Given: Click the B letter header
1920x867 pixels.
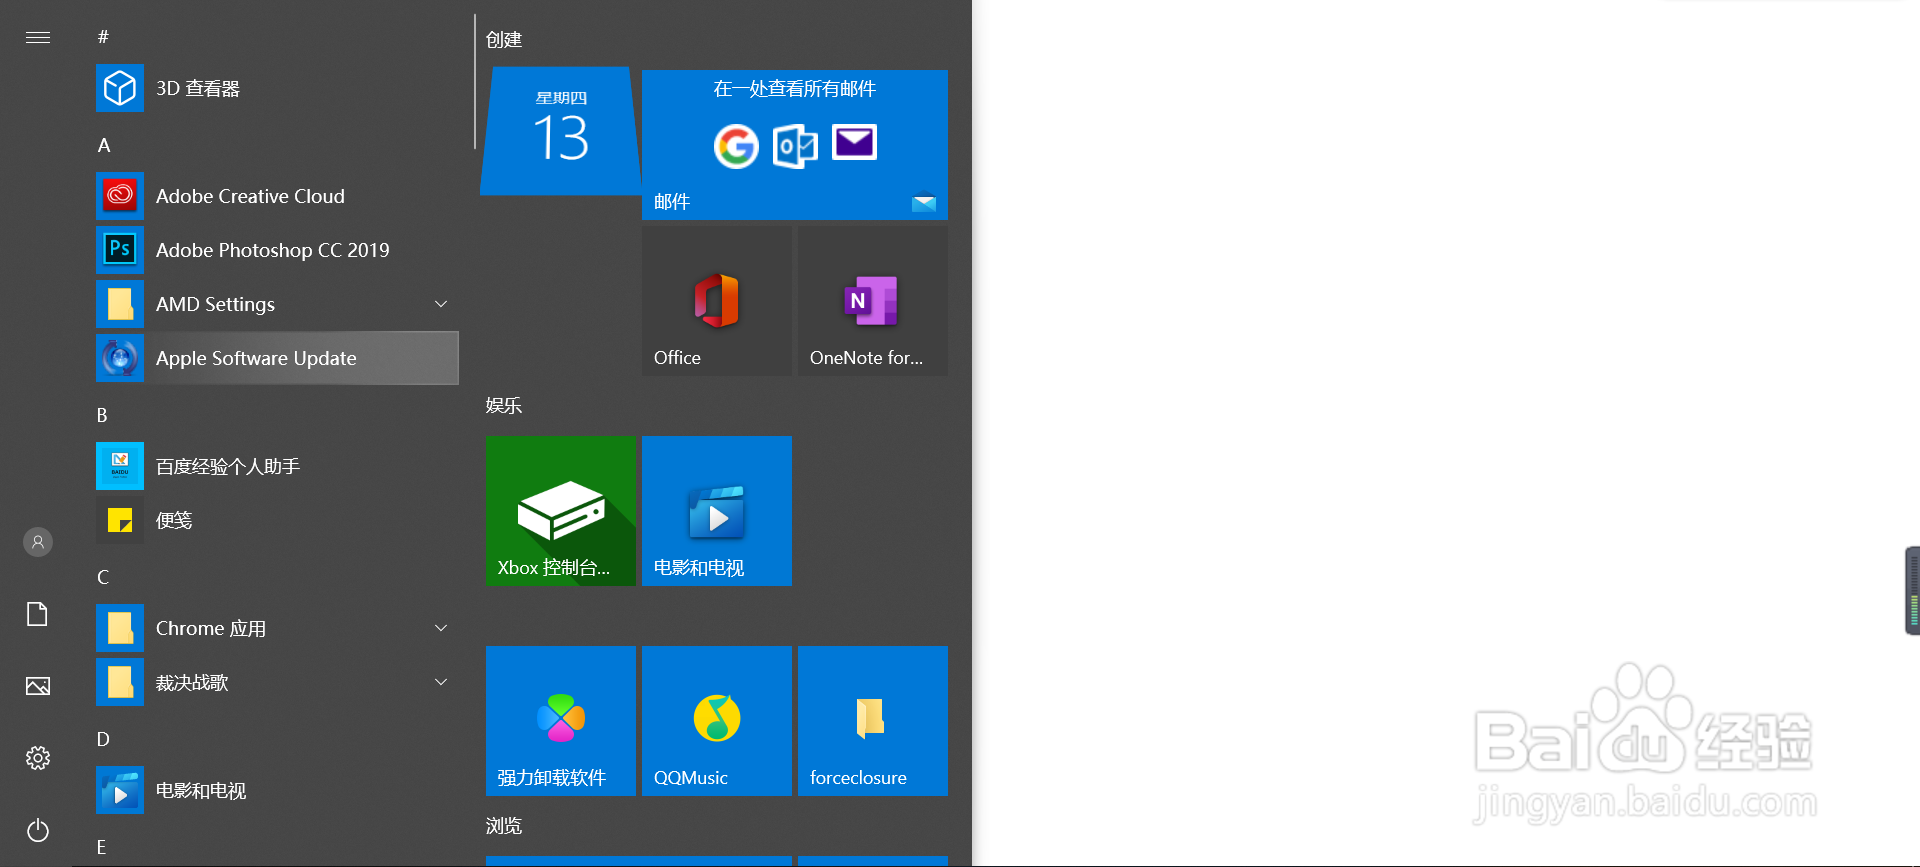Looking at the screenshot, I should click(102, 415).
